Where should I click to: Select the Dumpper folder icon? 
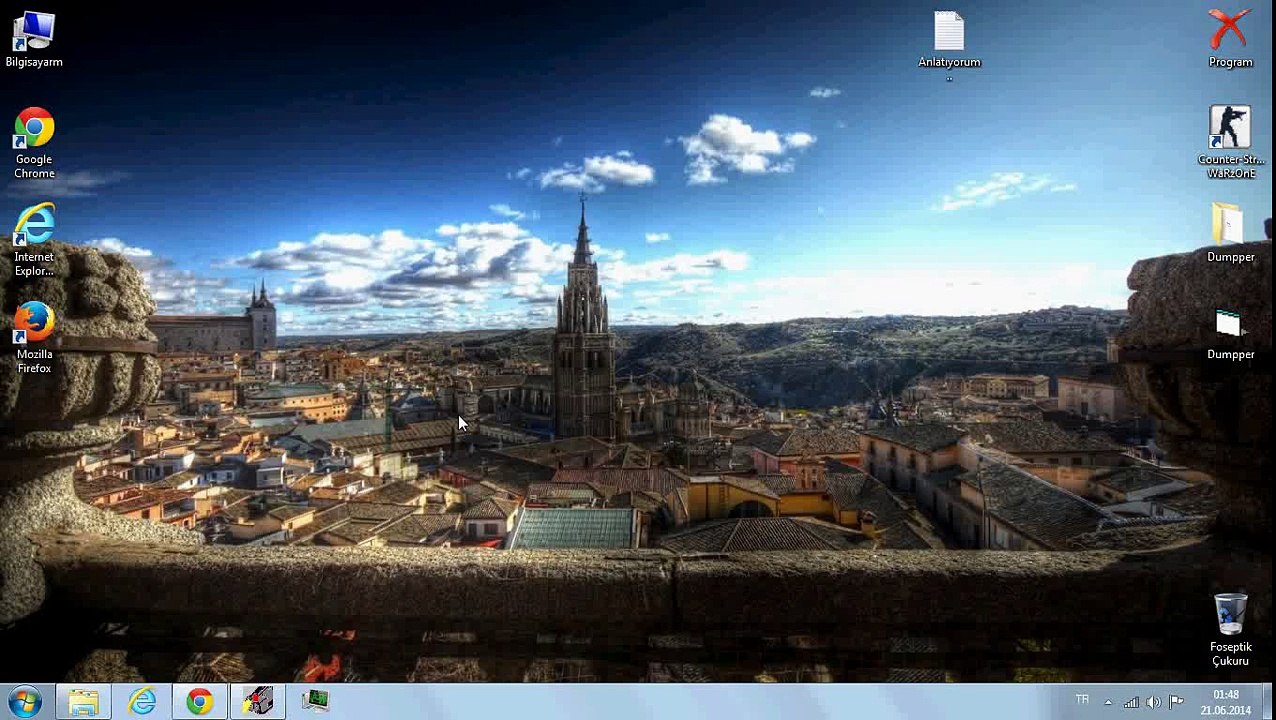[1230, 233]
